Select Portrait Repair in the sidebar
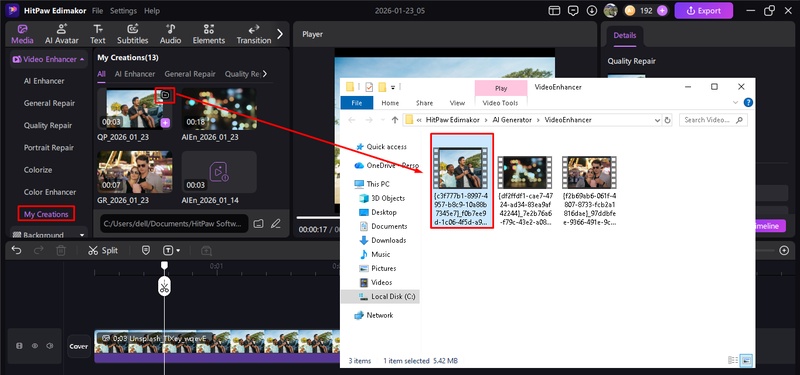The image size is (800, 375). [48, 147]
